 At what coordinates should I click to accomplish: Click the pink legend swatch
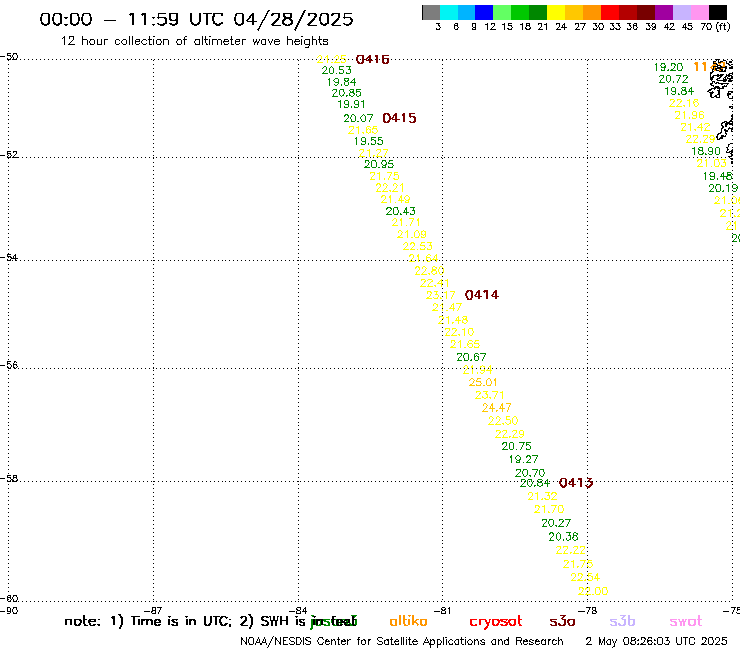pyautogui.click(x=699, y=12)
